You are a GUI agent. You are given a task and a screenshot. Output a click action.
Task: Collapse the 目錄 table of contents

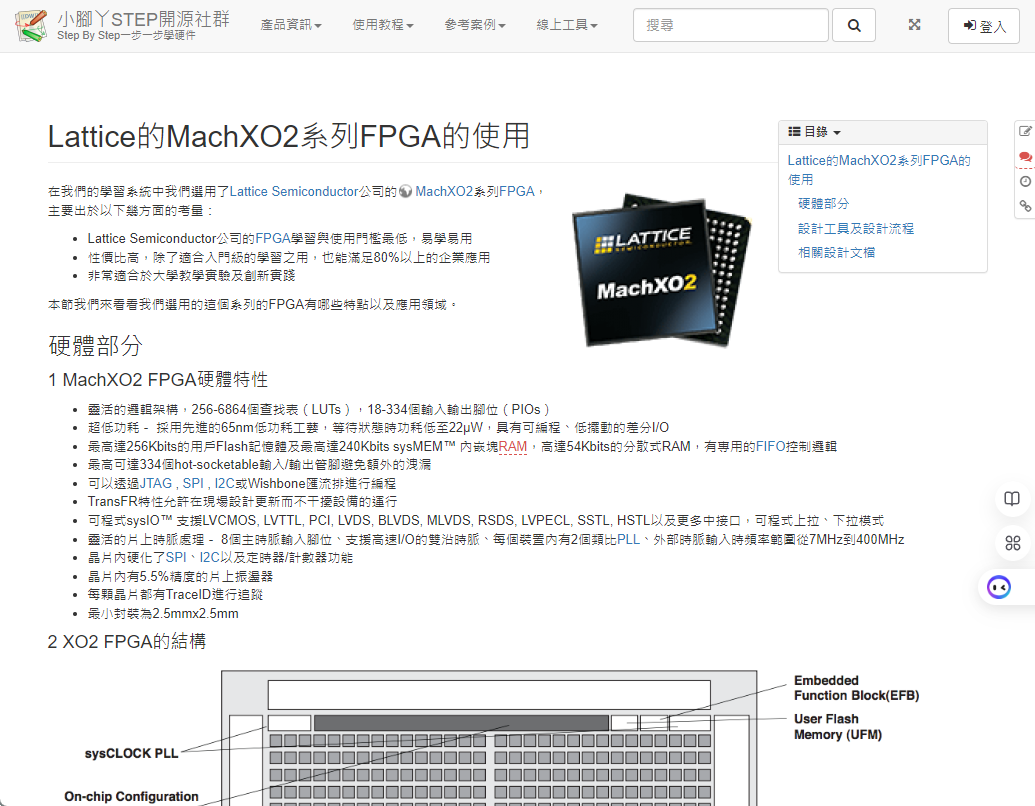point(815,132)
